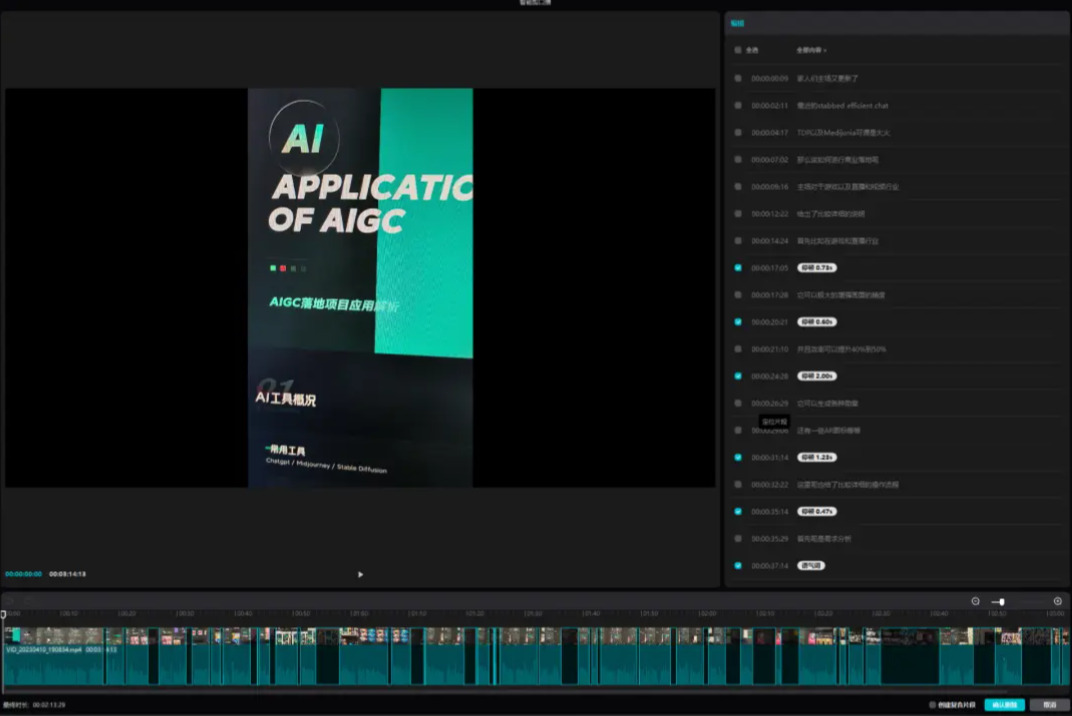Uncheck the 00:00:31:14 pause row

[738, 457]
